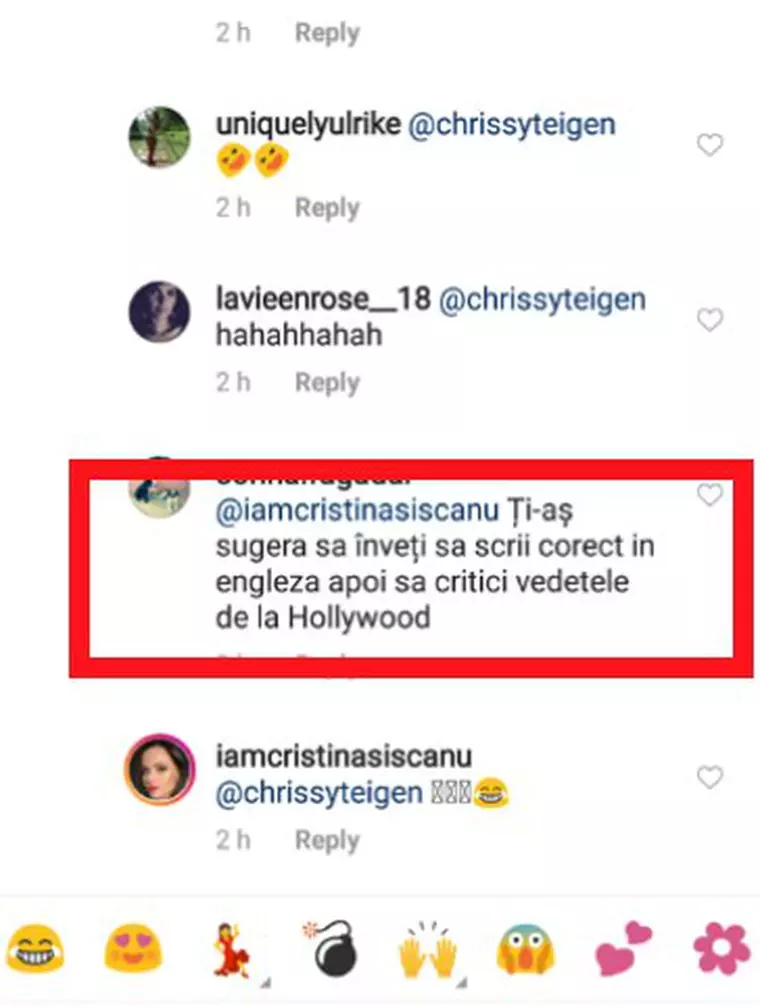Image resolution: width=760 pixels, height=1008 pixels.
Task: Toggle the like heart on lavieenrose__18's comment
Action: 710,320
